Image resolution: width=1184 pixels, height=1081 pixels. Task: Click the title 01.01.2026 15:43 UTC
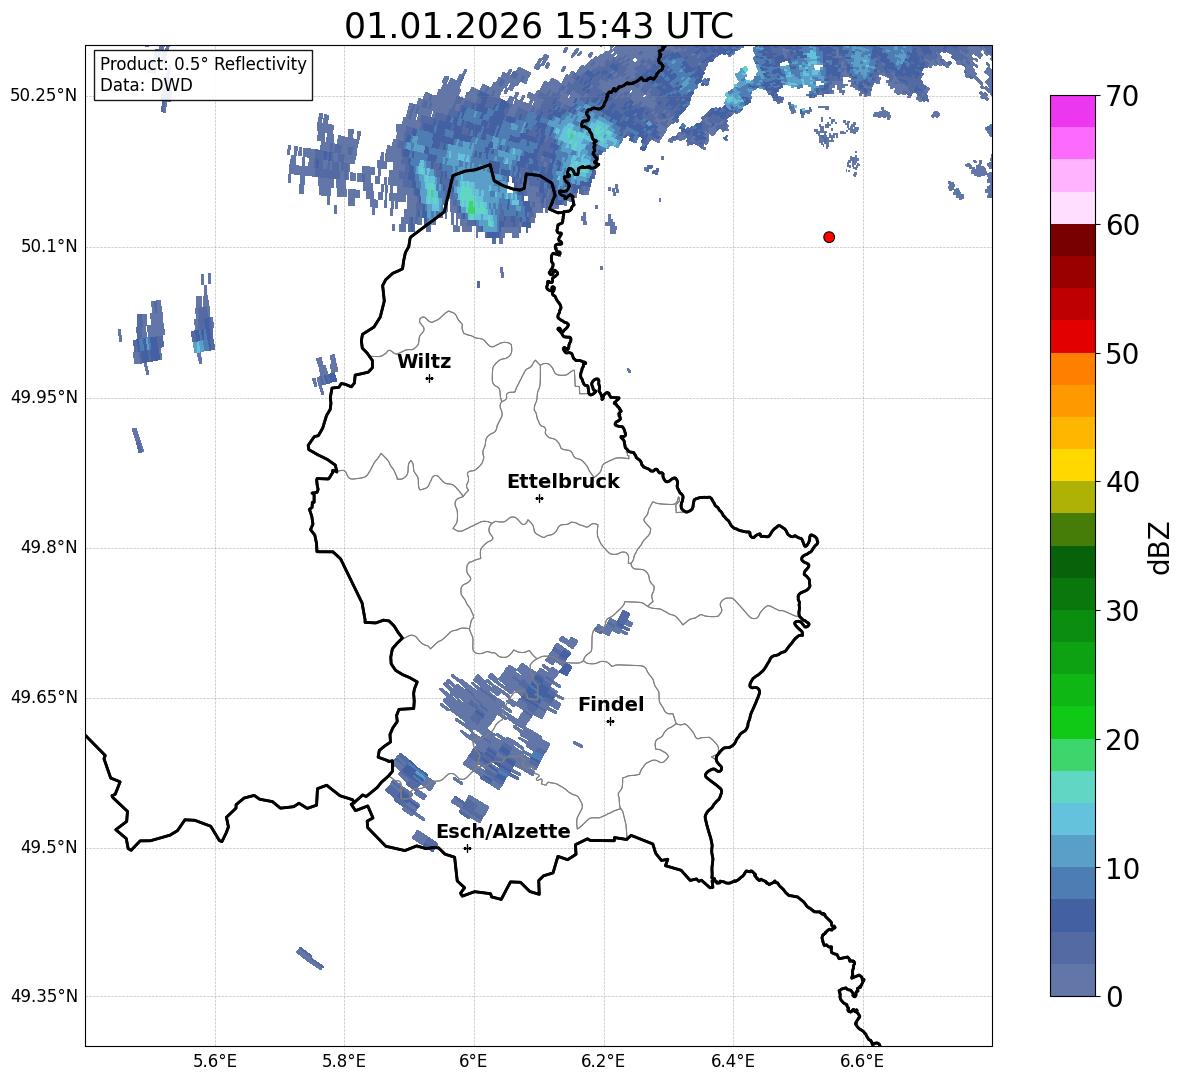(539, 26)
